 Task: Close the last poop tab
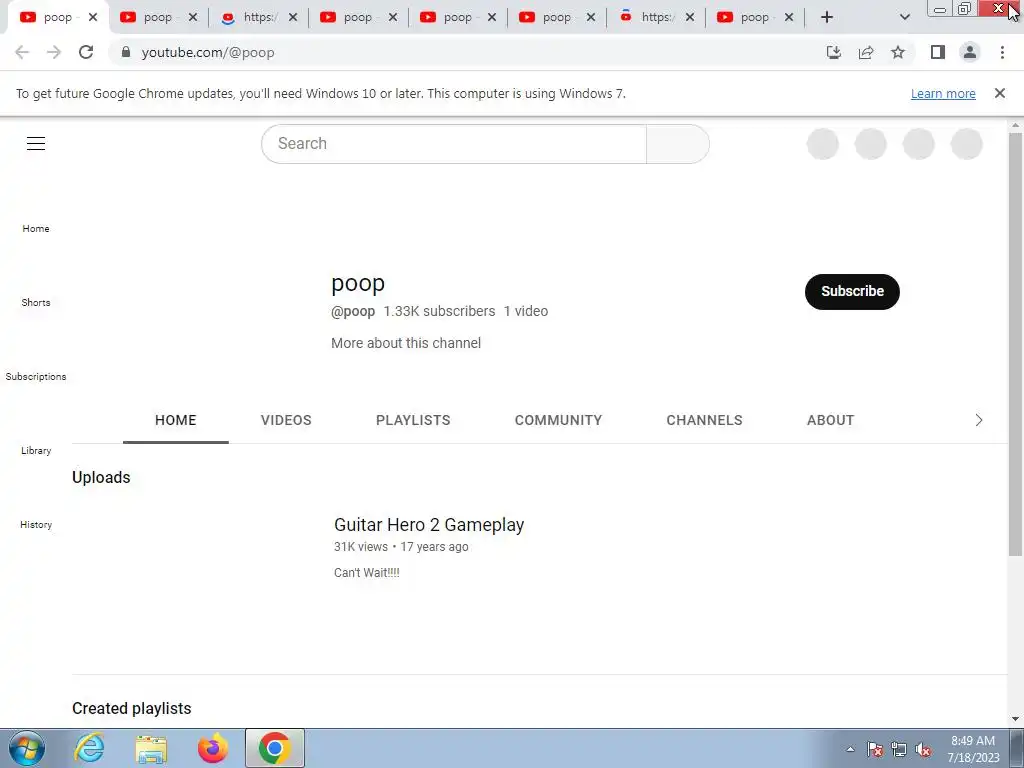[789, 17]
